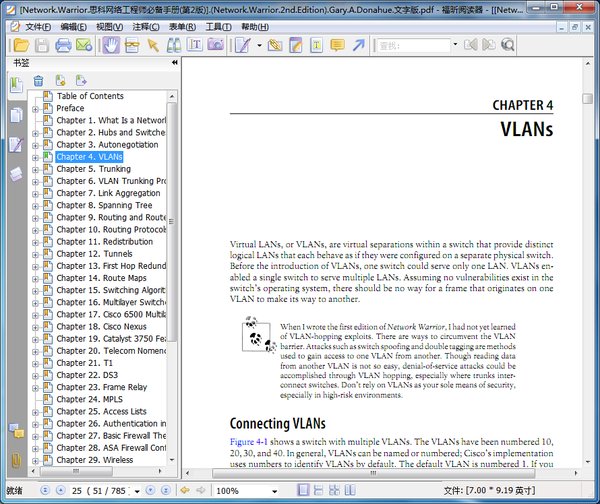
Task: Click the Open file folder icon
Action: (x=21, y=45)
